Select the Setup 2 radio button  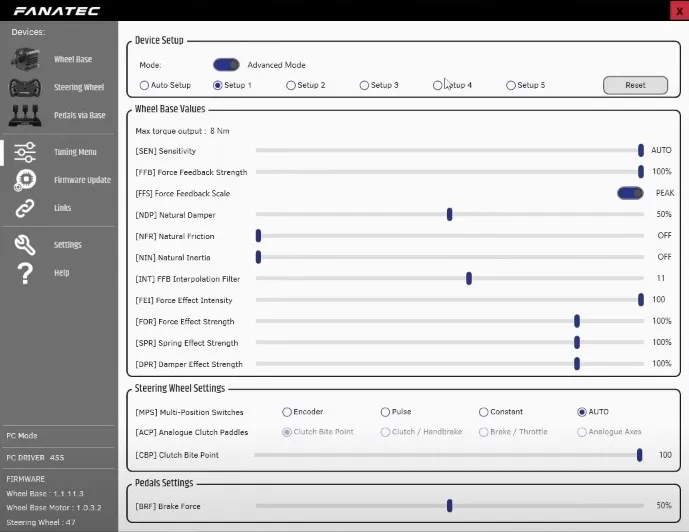[x=290, y=85]
